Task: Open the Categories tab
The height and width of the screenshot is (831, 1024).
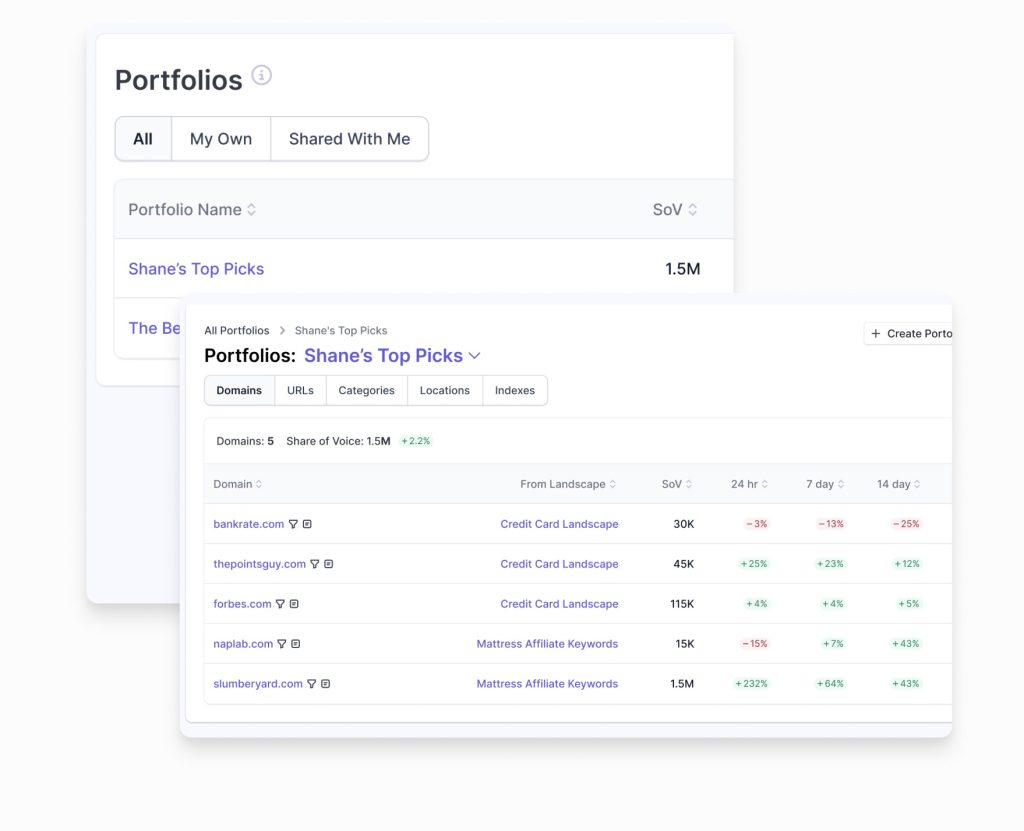Action: (366, 390)
